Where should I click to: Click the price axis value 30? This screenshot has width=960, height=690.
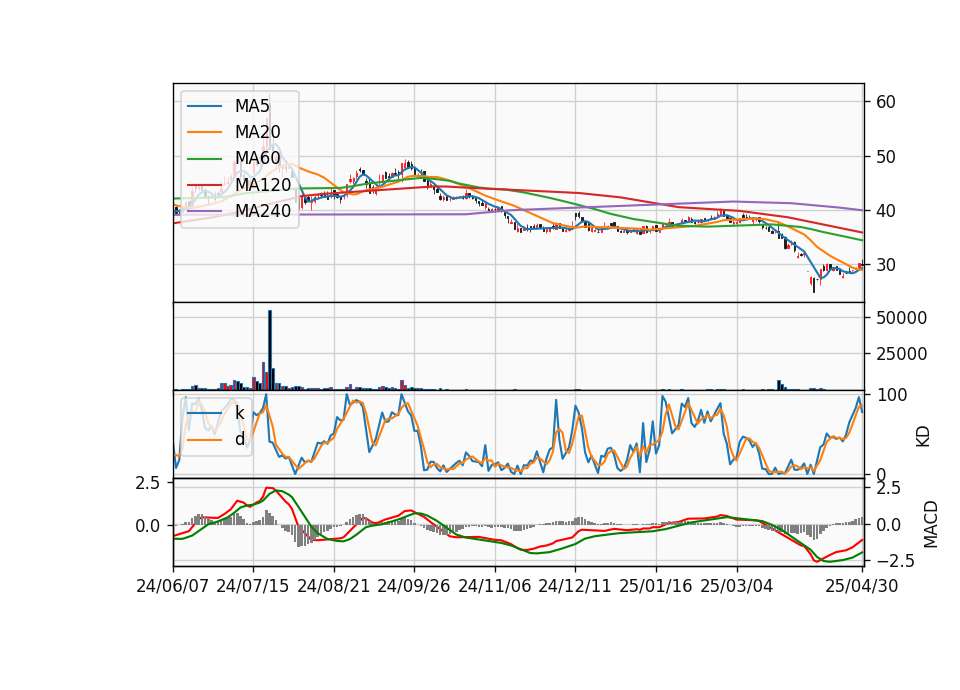coord(886,265)
